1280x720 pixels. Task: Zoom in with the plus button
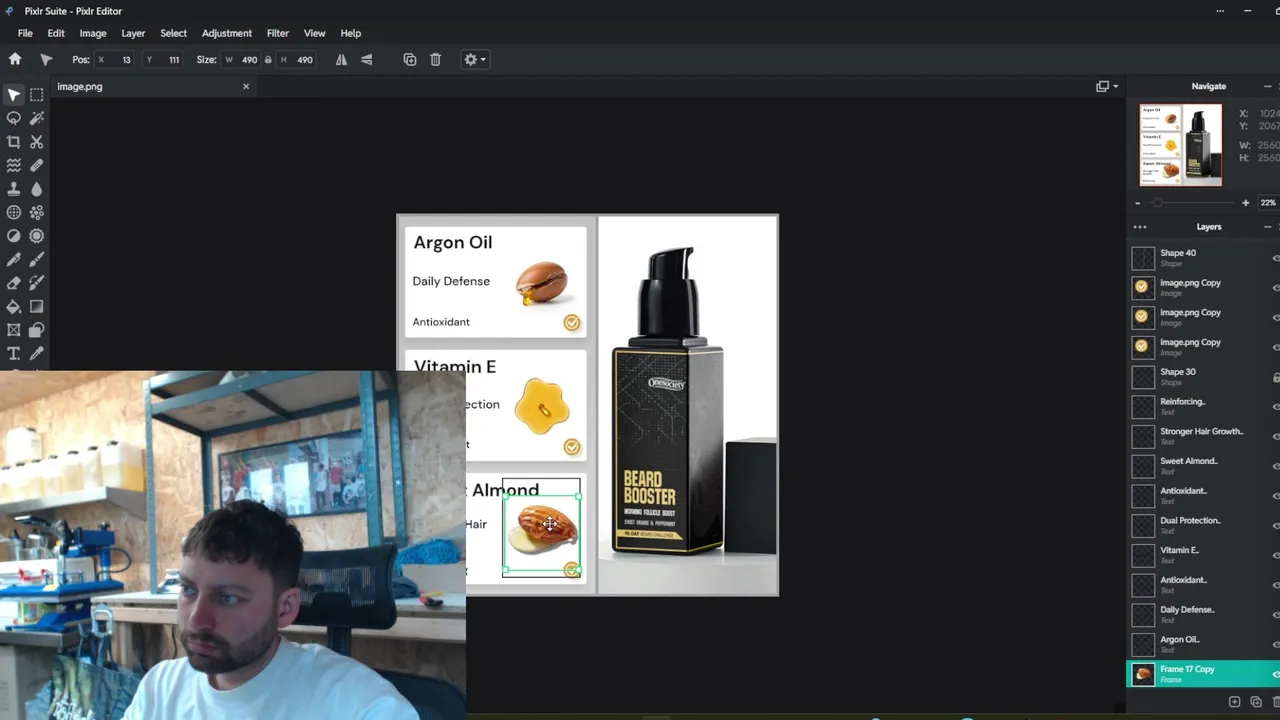(1245, 203)
